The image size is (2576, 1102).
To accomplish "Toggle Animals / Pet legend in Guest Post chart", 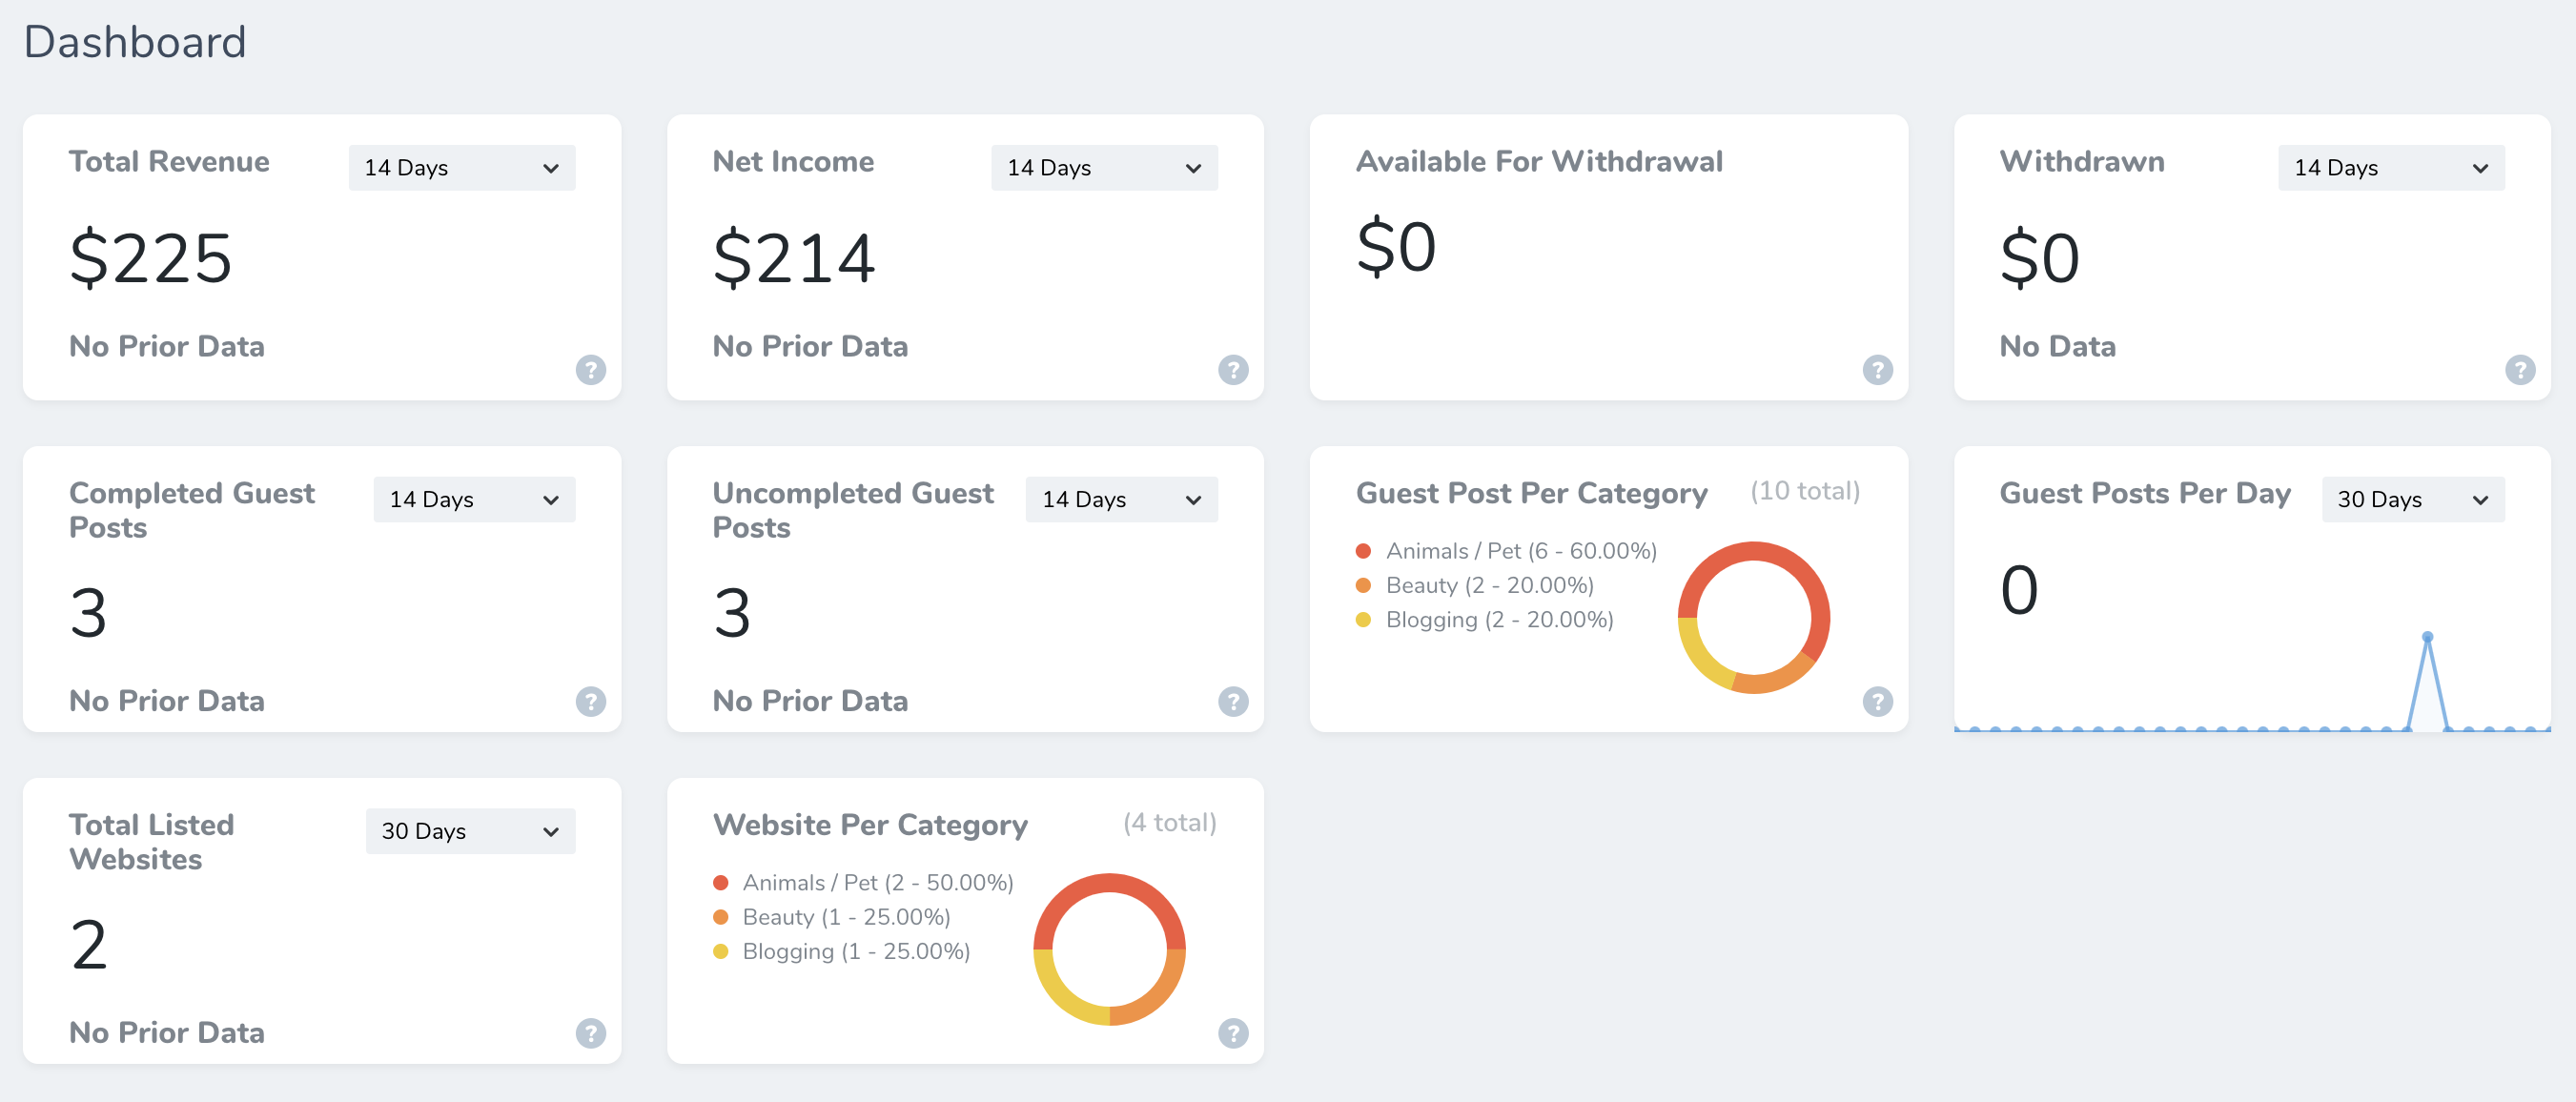I will pos(1506,551).
